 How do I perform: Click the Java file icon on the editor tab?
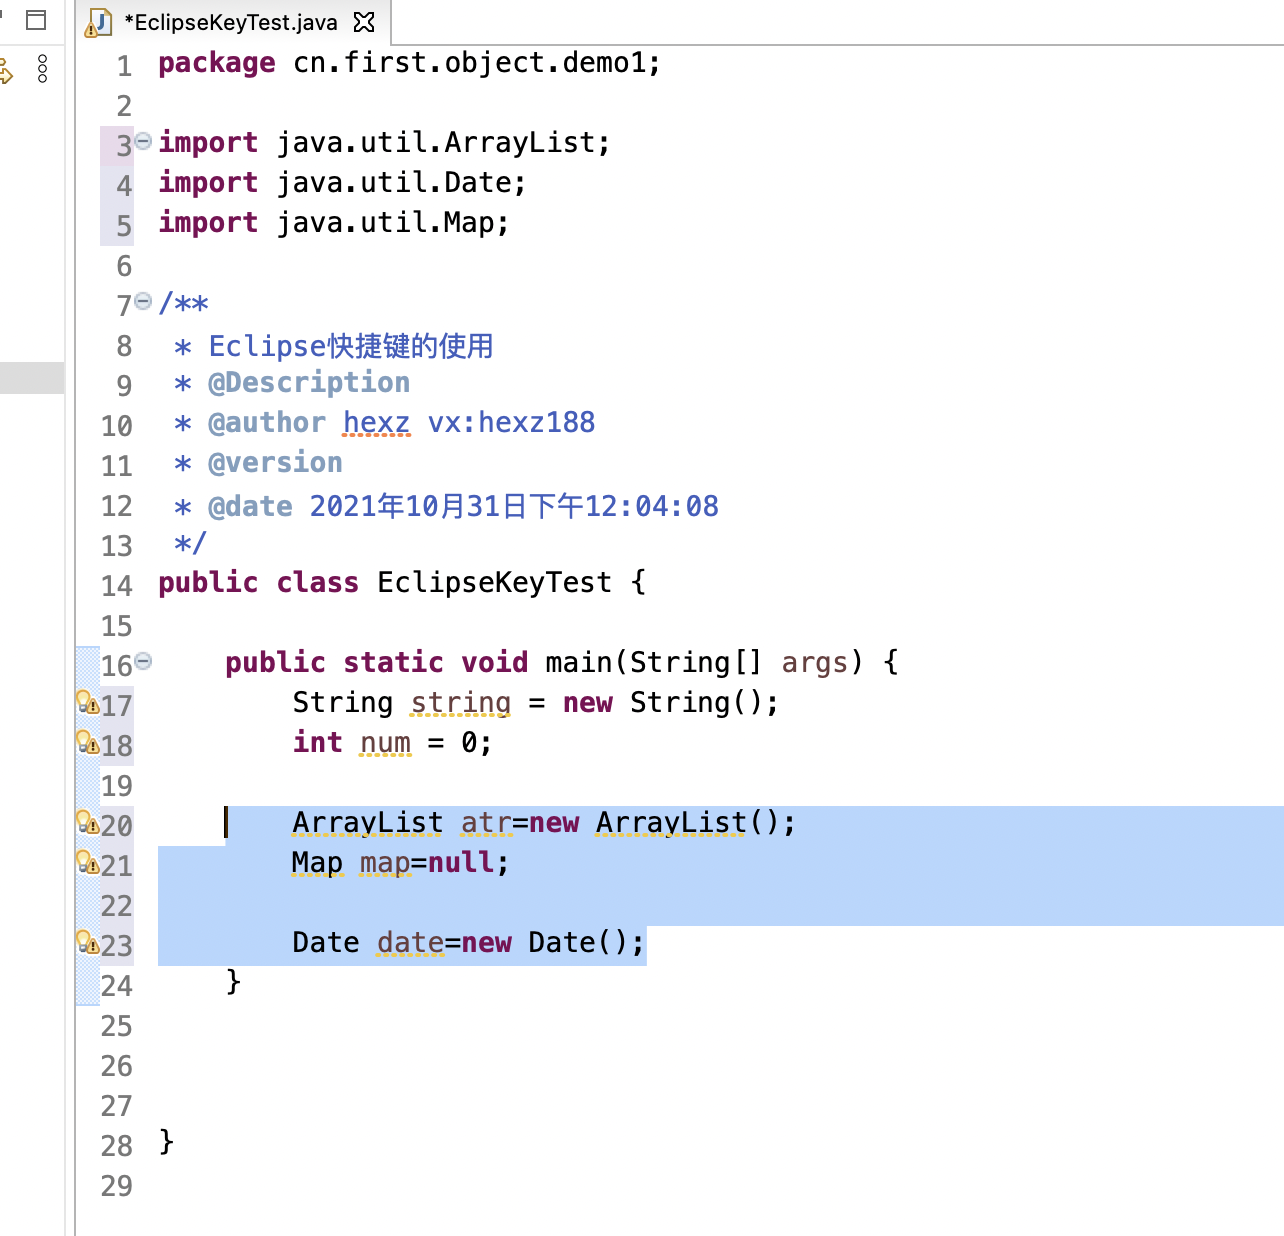[98, 22]
